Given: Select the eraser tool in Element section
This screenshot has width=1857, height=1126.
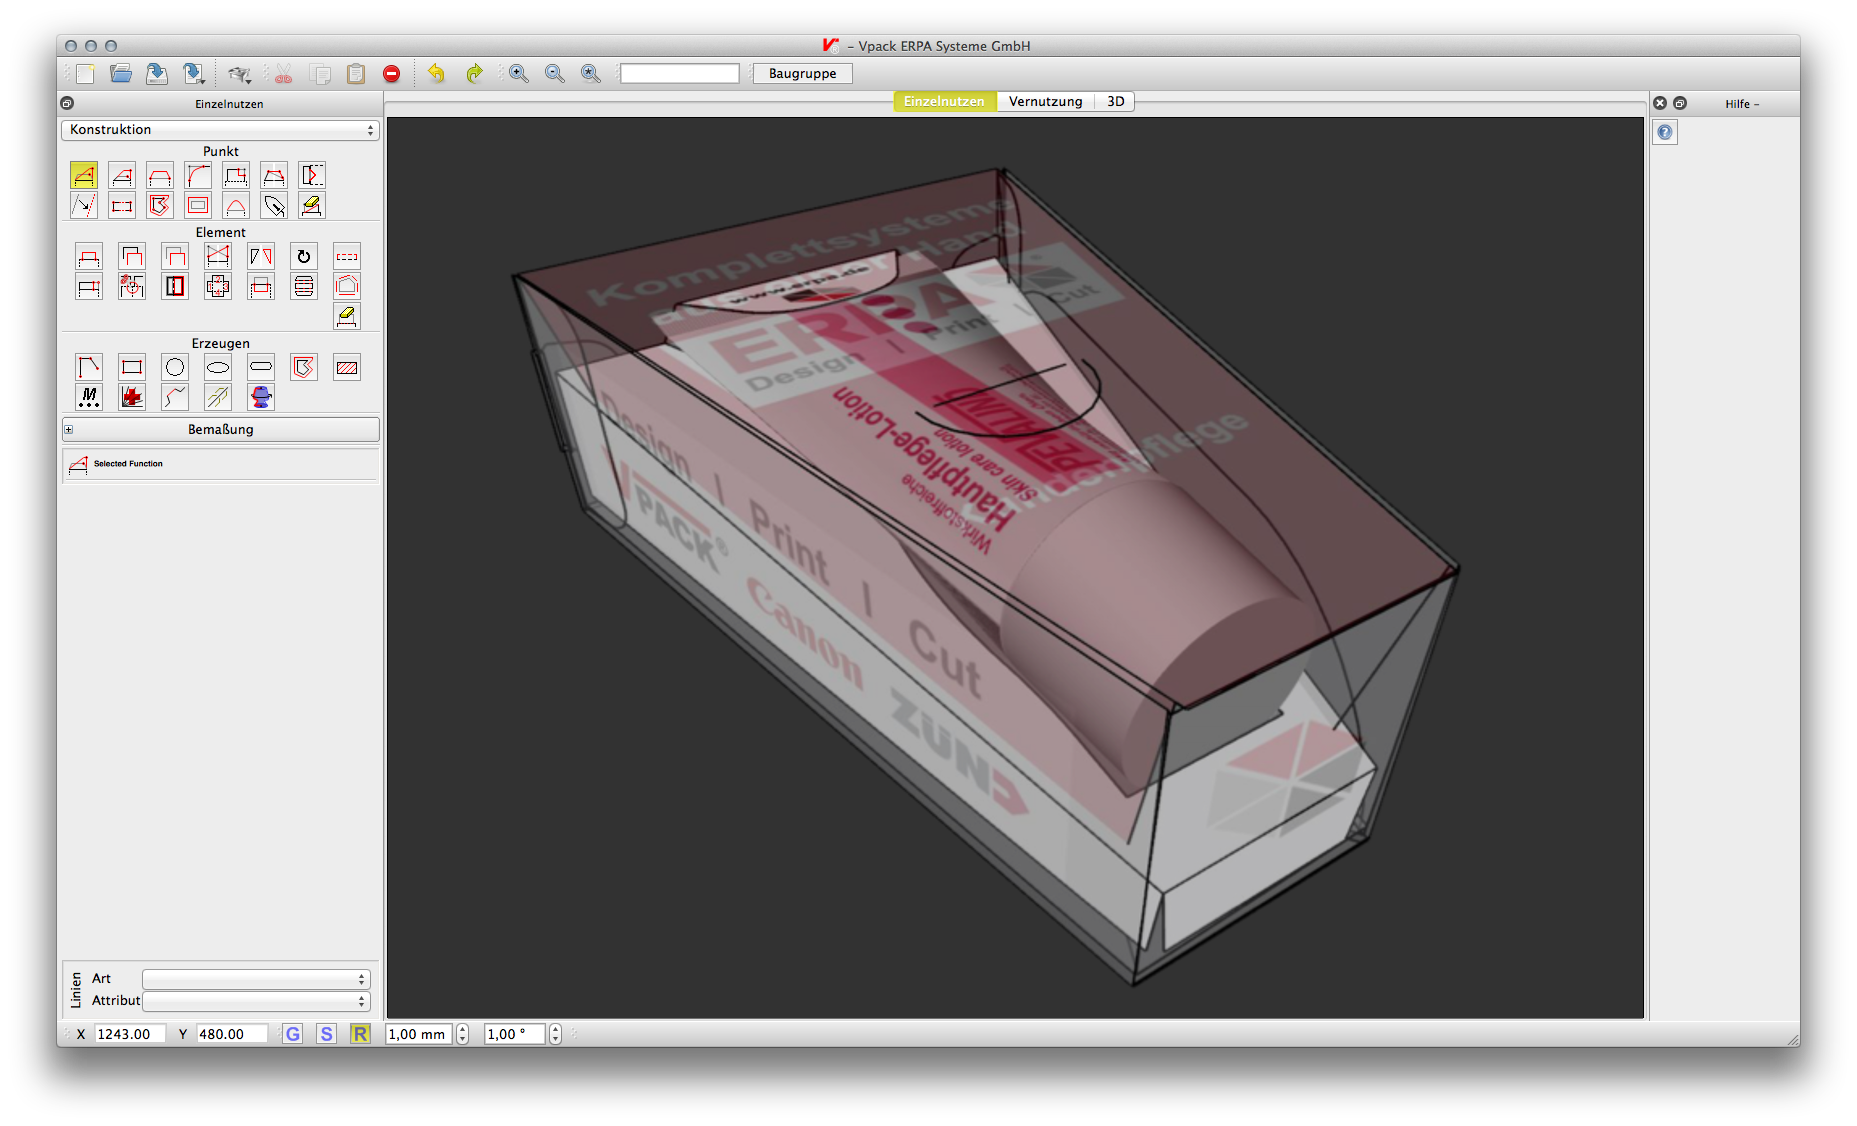Looking at the screenshot, I should 347,316.
